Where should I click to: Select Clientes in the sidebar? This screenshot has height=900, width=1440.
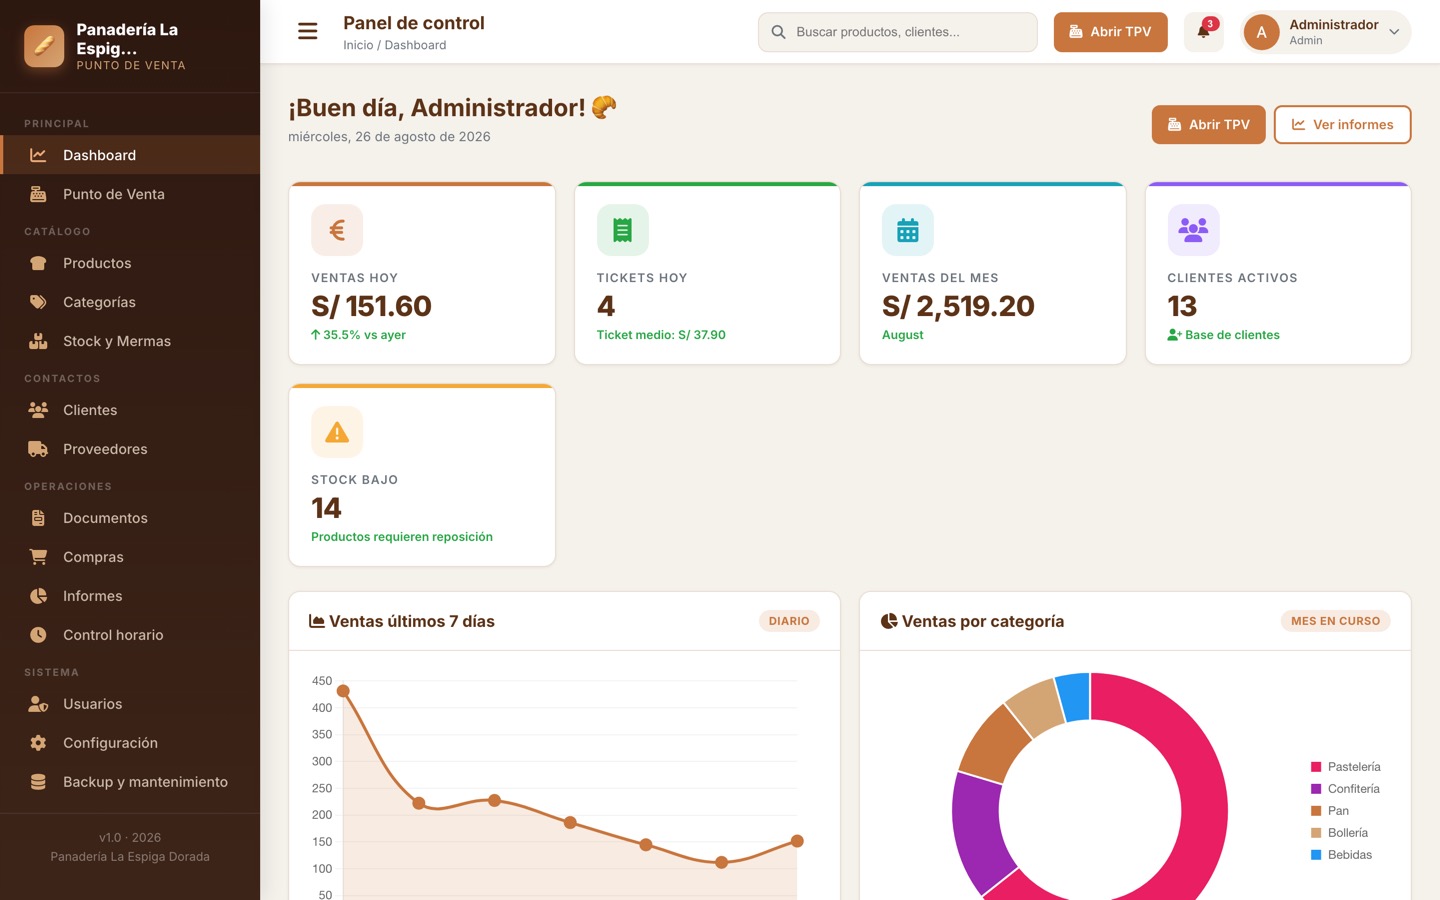[130, 410]
